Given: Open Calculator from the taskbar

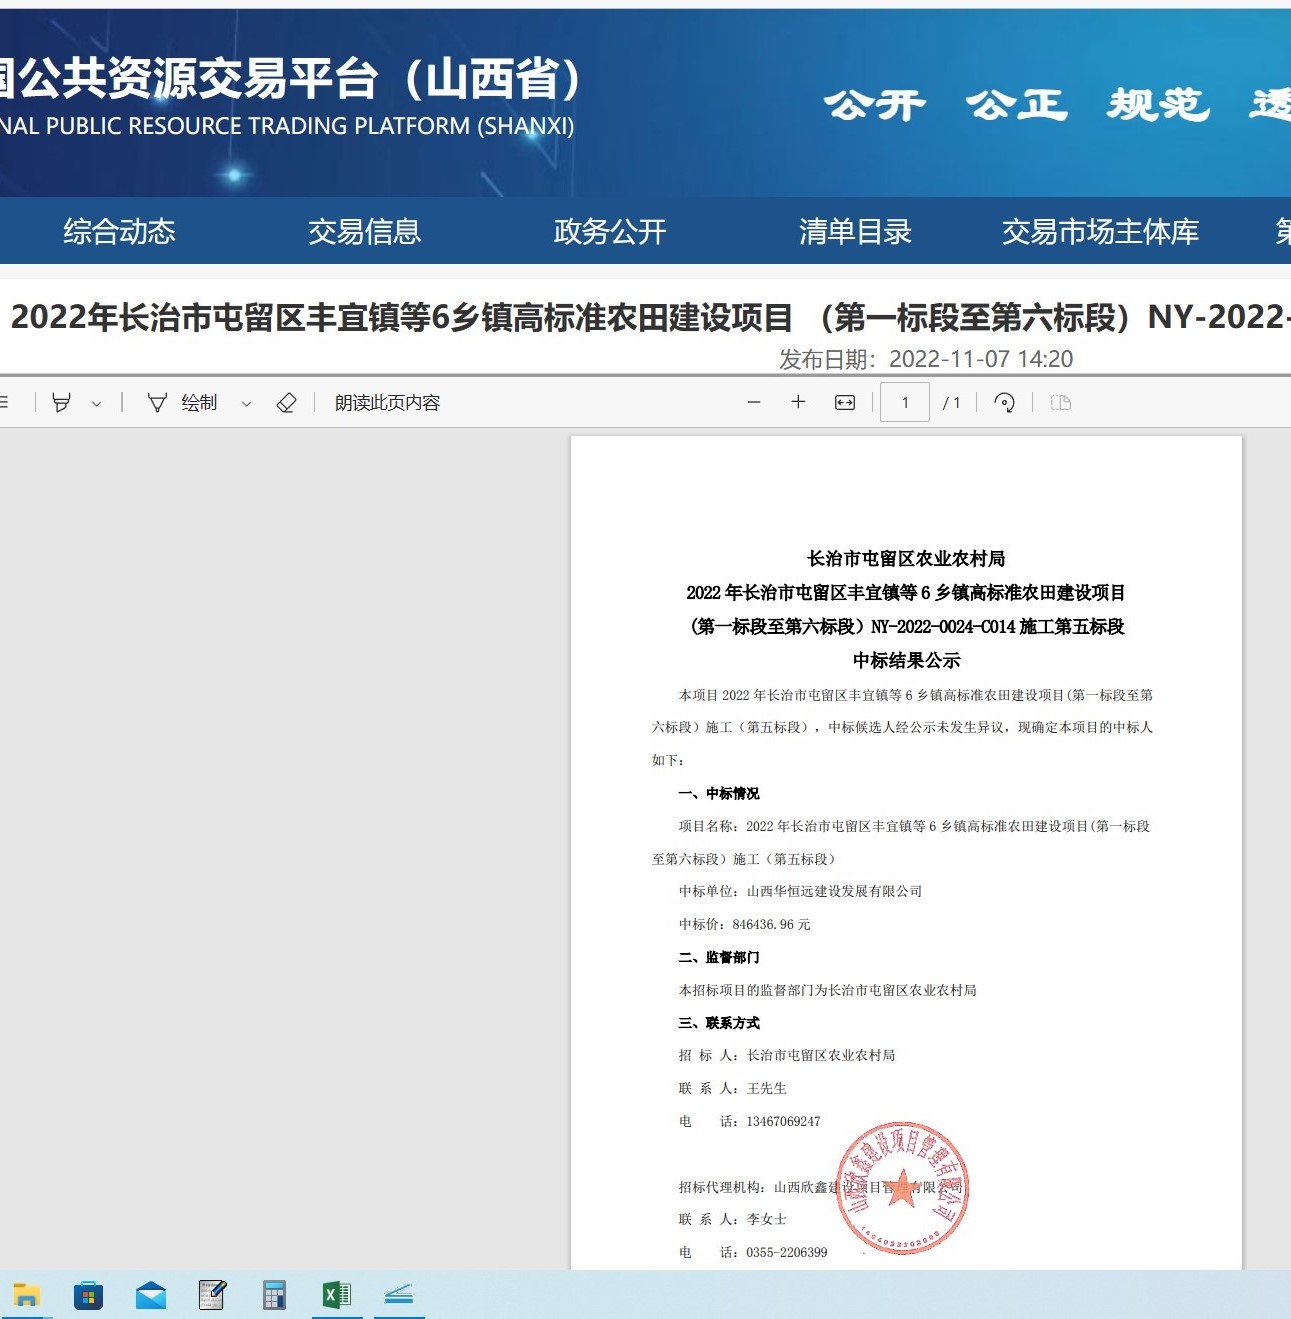Looking at the screenshot, I should [x=274, y=1296].
